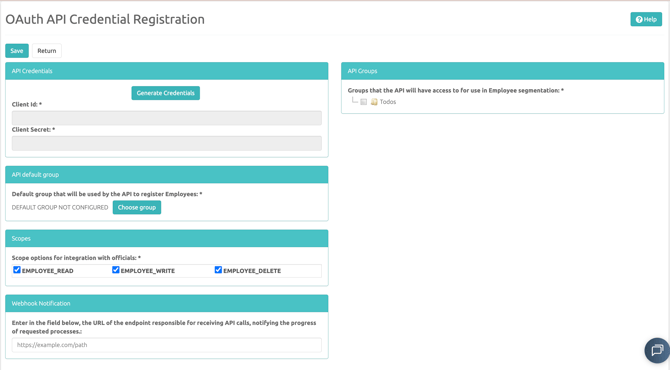The image size is (670, 370).
Task: Tick the Todos group checkbox
Action: click(364, 102)
